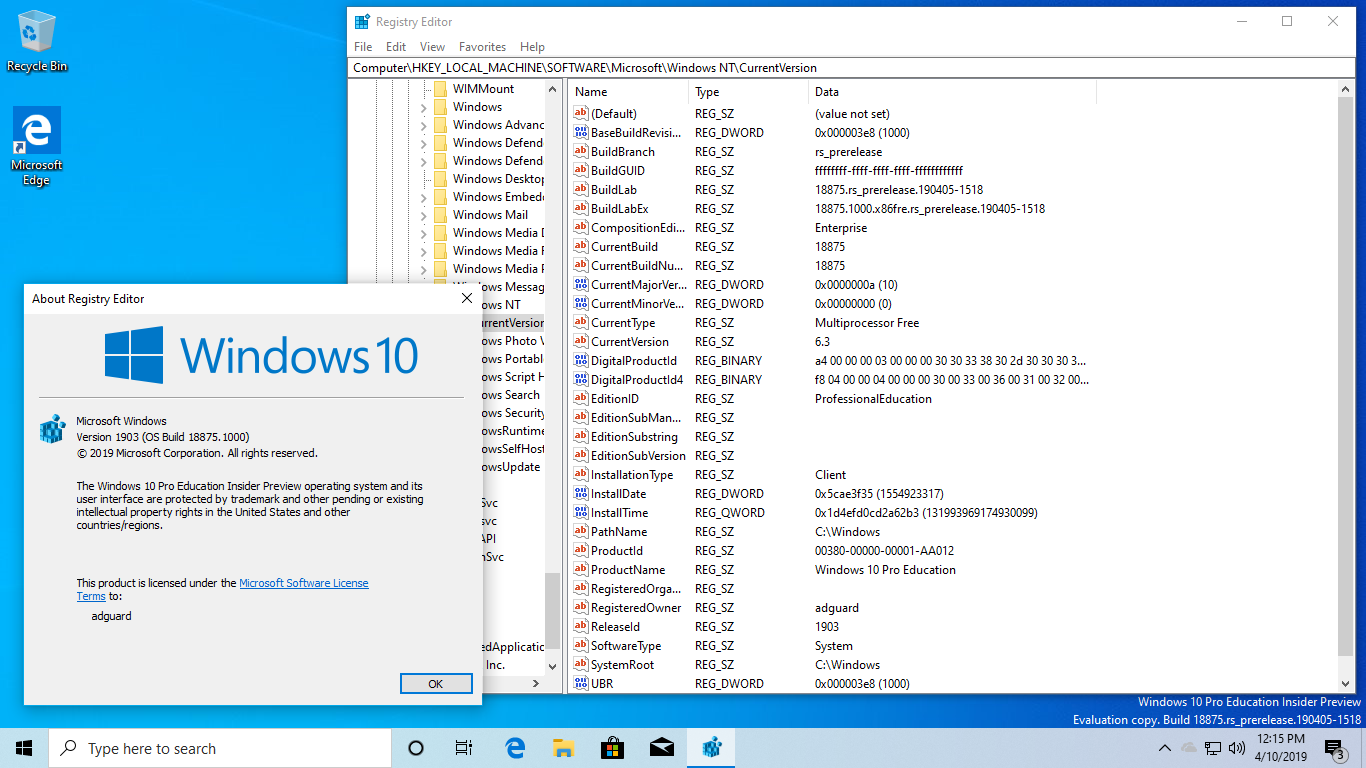The image size is (1366, 768).
Task: Click OK in About Registry Editor
Action: 435,684
